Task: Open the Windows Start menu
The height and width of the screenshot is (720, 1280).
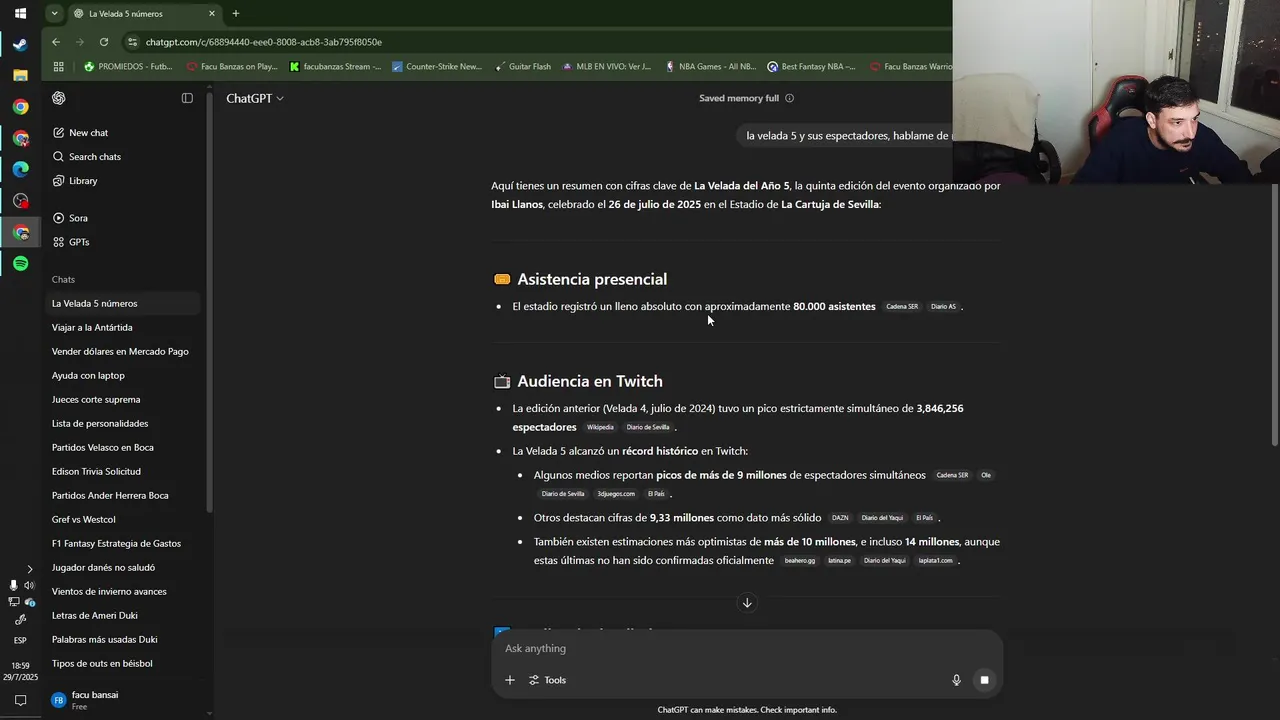Action: [x=20, y=13]
